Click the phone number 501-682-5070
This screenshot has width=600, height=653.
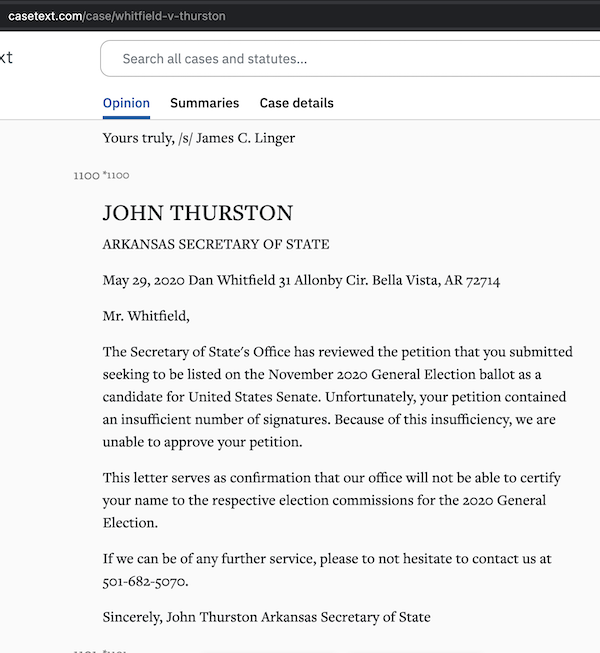coord(145,581)
